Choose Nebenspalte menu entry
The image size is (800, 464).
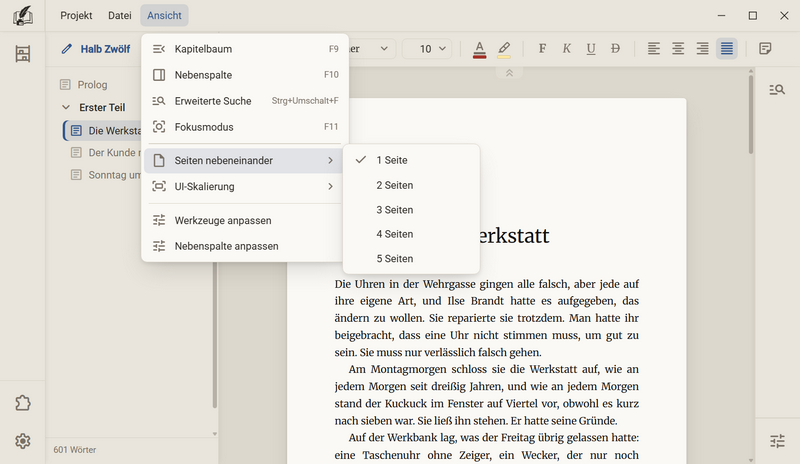point(245,75)
